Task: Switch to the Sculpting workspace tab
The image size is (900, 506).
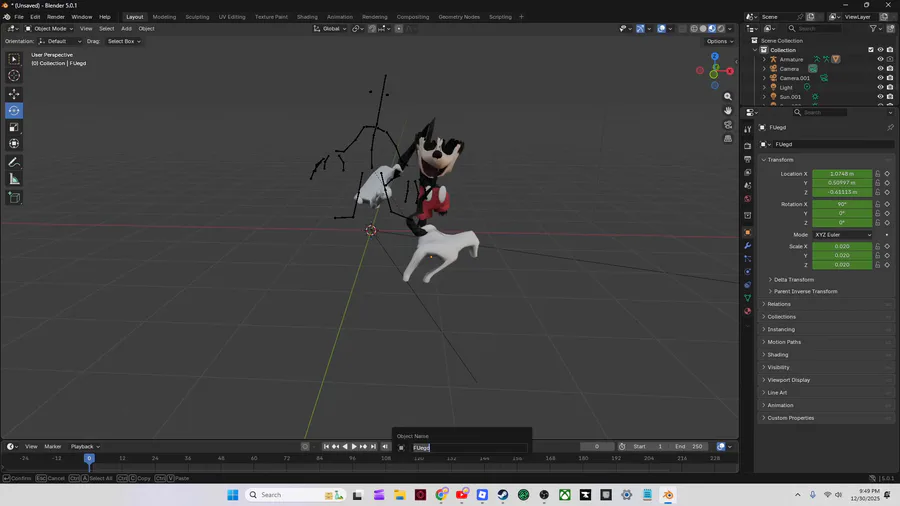Action: point(197,17)
